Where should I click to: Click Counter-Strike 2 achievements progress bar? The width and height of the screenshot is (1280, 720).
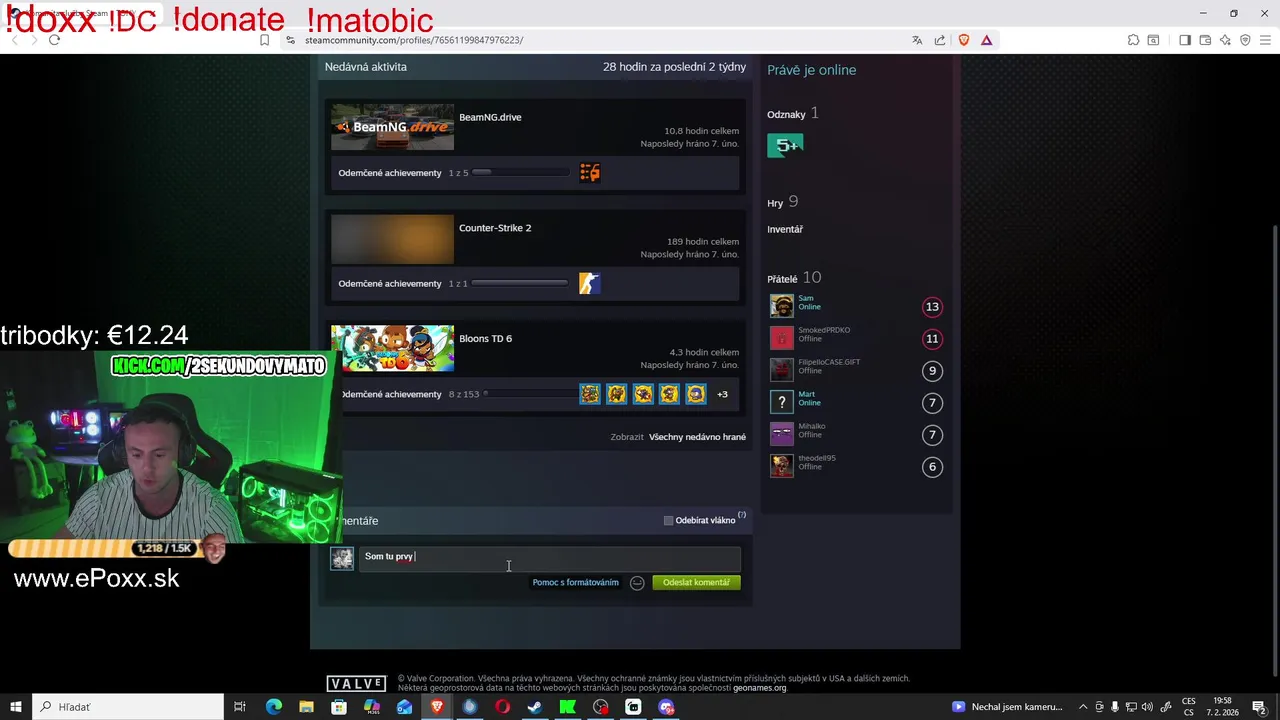click(520, 284)
